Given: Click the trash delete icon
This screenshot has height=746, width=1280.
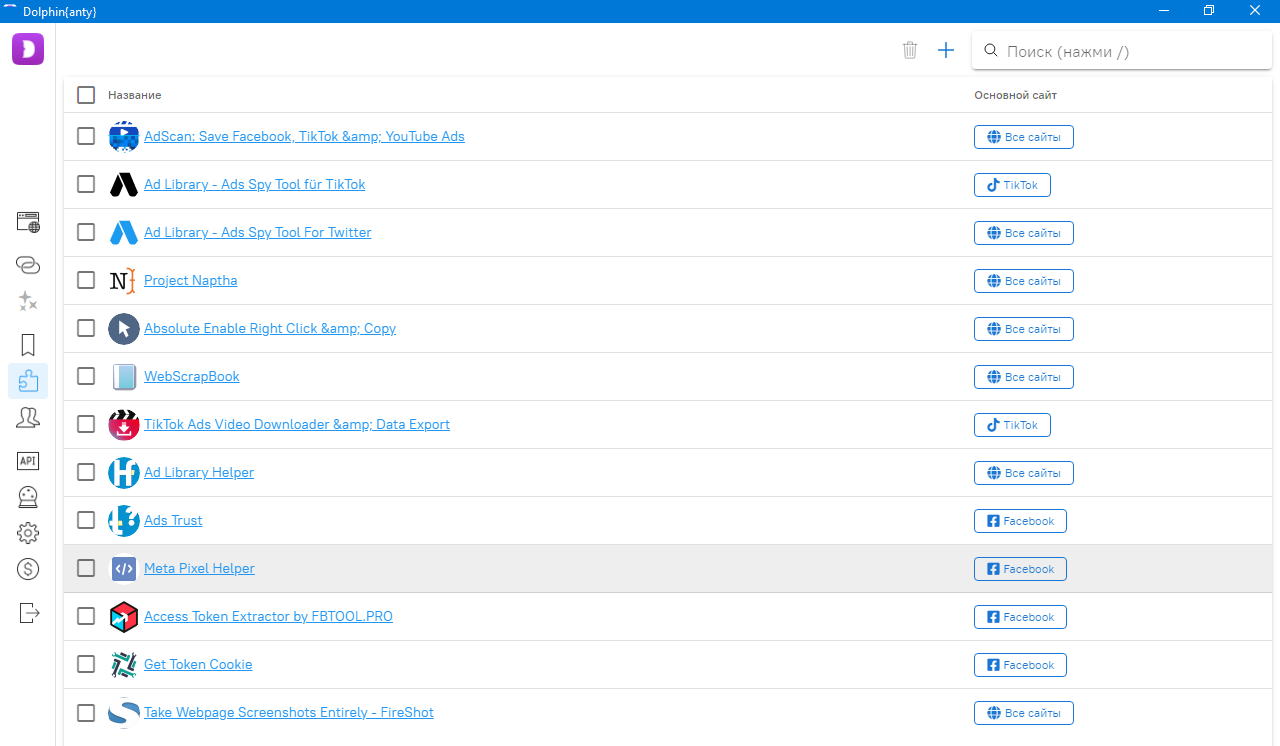Looking at the screenshot, I should pyautogui.click(x=910, y=50).
